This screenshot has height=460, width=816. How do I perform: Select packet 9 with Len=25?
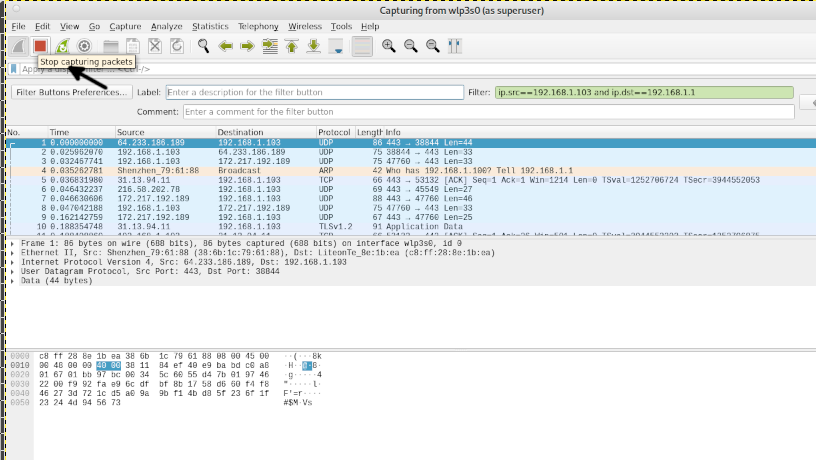pos(411,218)
